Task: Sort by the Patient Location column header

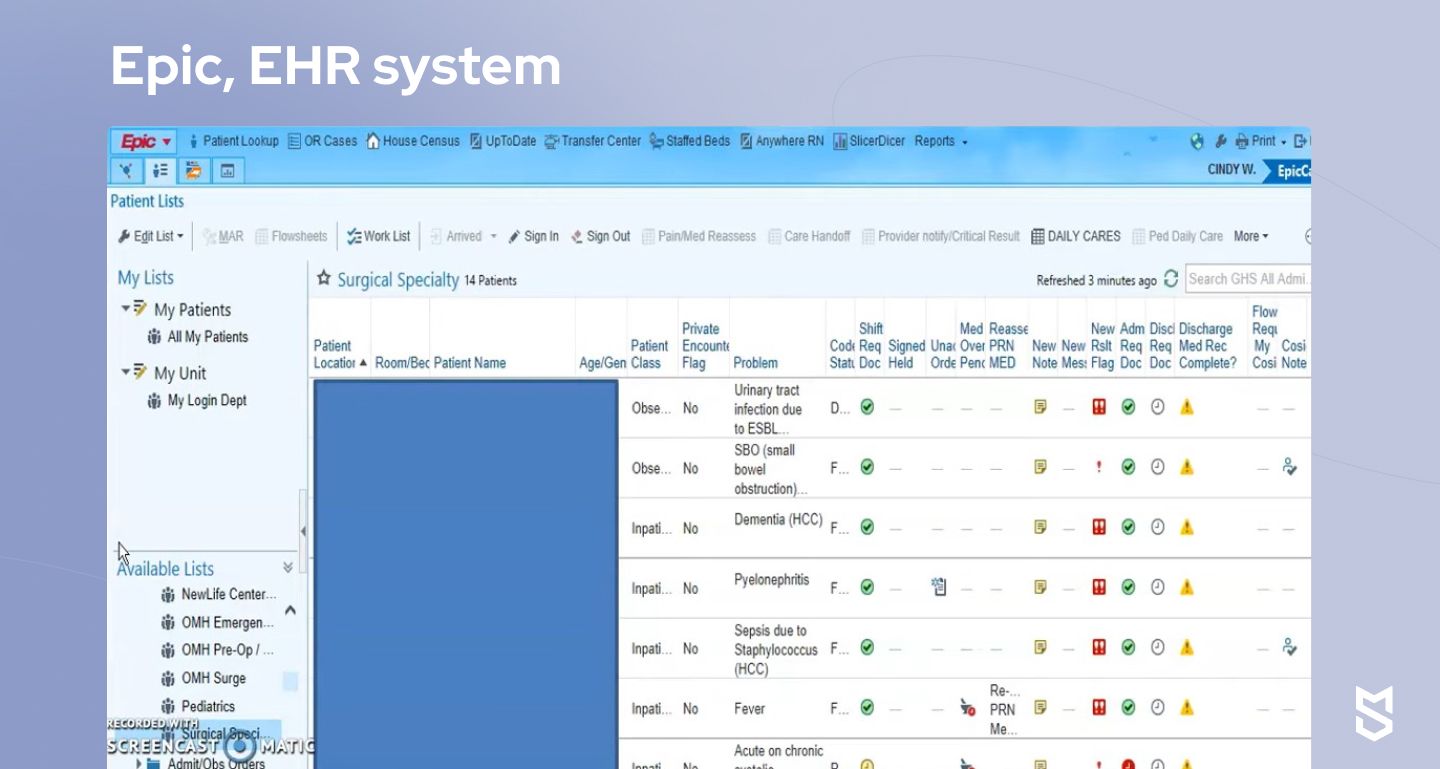Action: pyautogui.click(x=340, y=354)
